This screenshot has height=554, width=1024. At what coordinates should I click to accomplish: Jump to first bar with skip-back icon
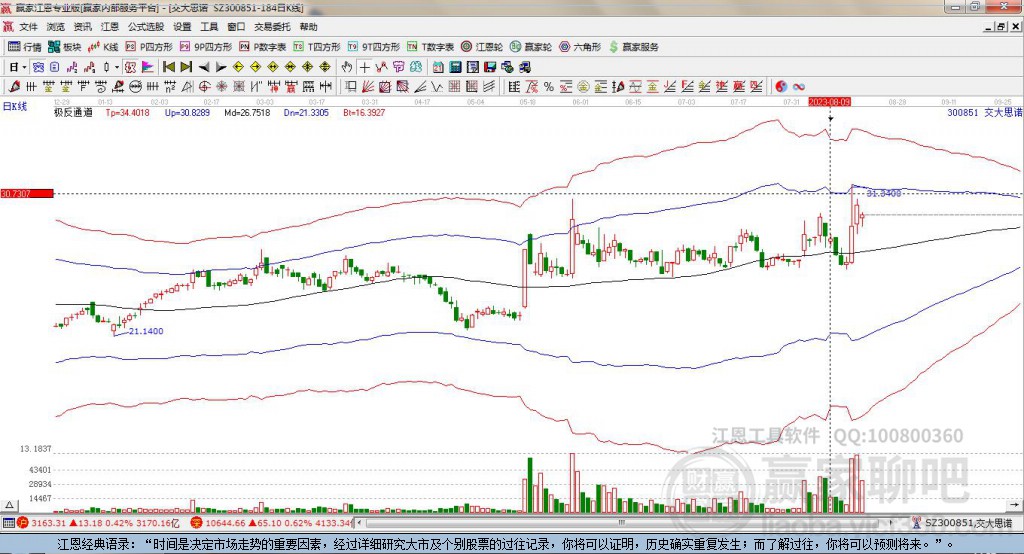(168, 67)
